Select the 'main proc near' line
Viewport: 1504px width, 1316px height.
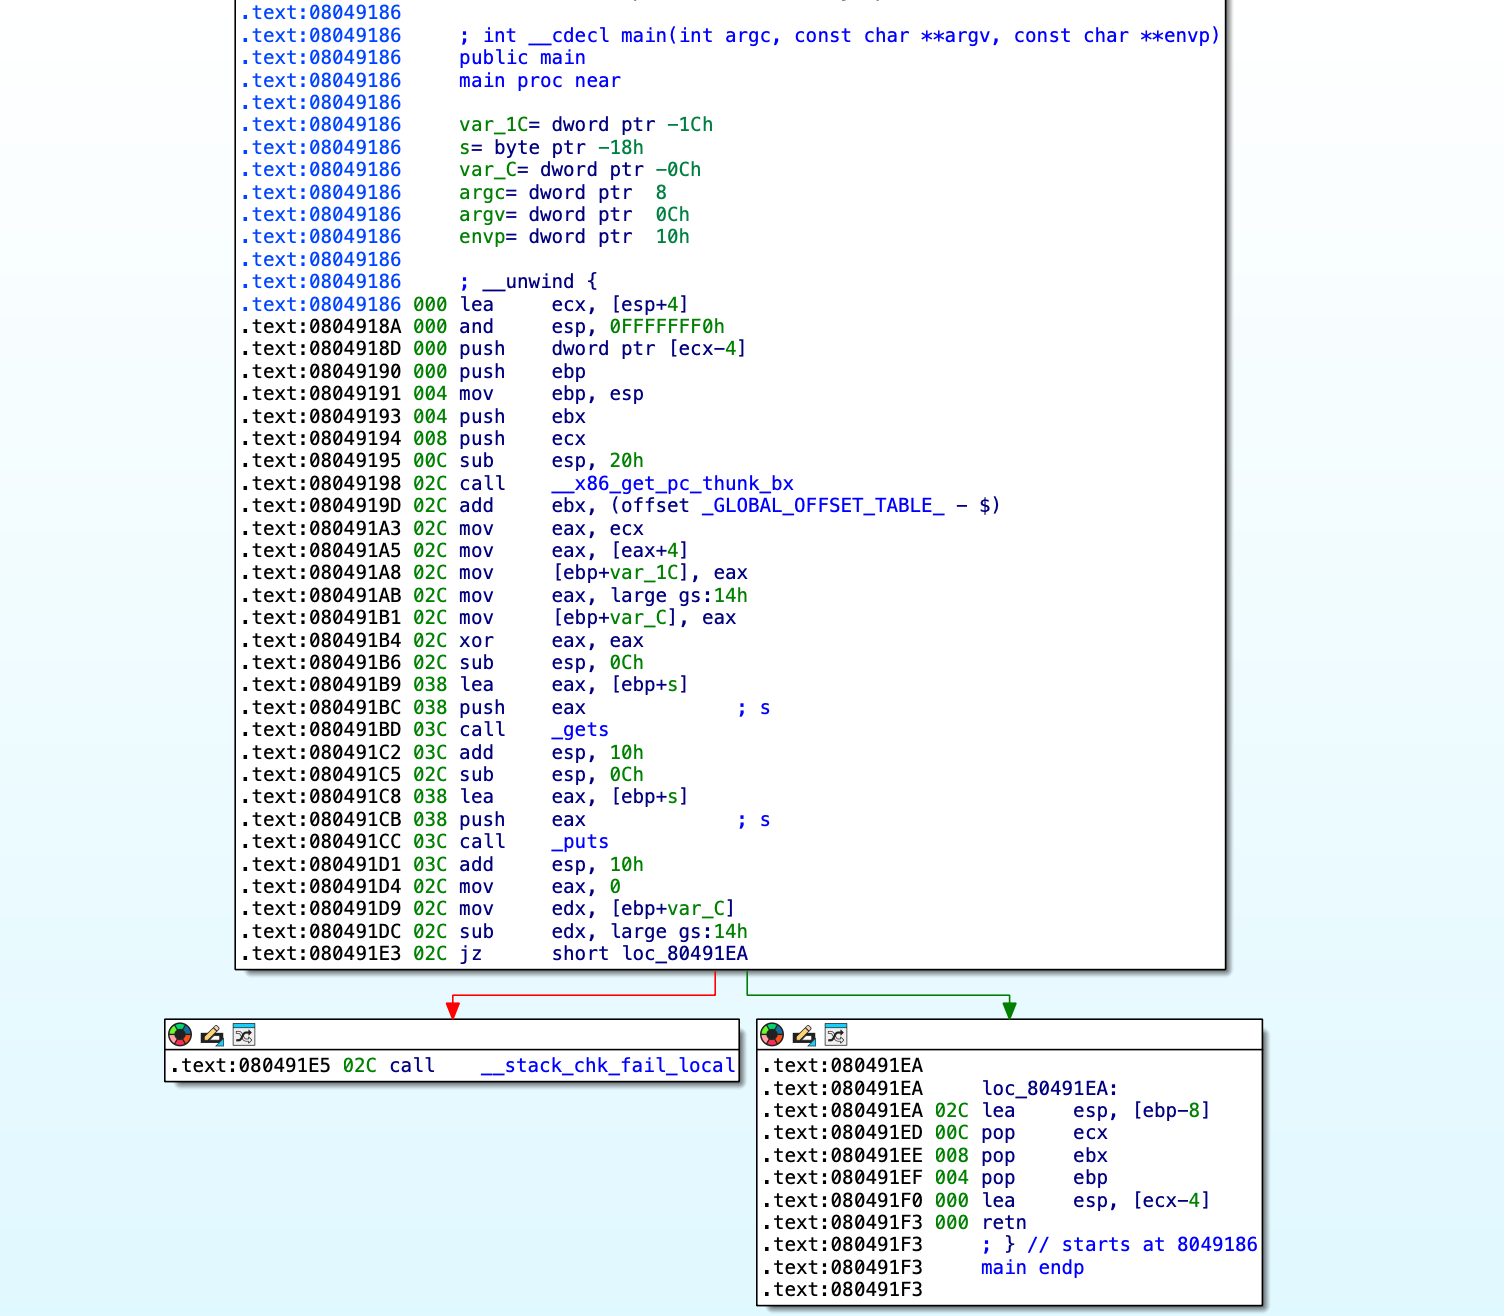pos(540,81)
